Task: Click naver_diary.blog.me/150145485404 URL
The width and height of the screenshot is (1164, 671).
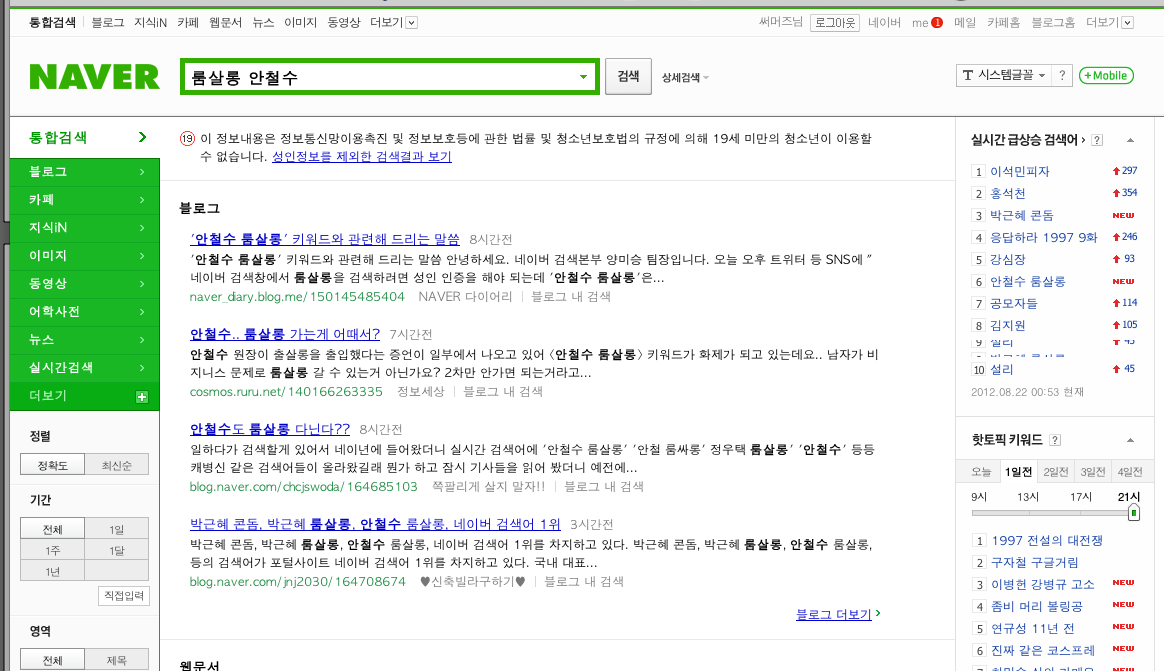Action: point(297,296)
